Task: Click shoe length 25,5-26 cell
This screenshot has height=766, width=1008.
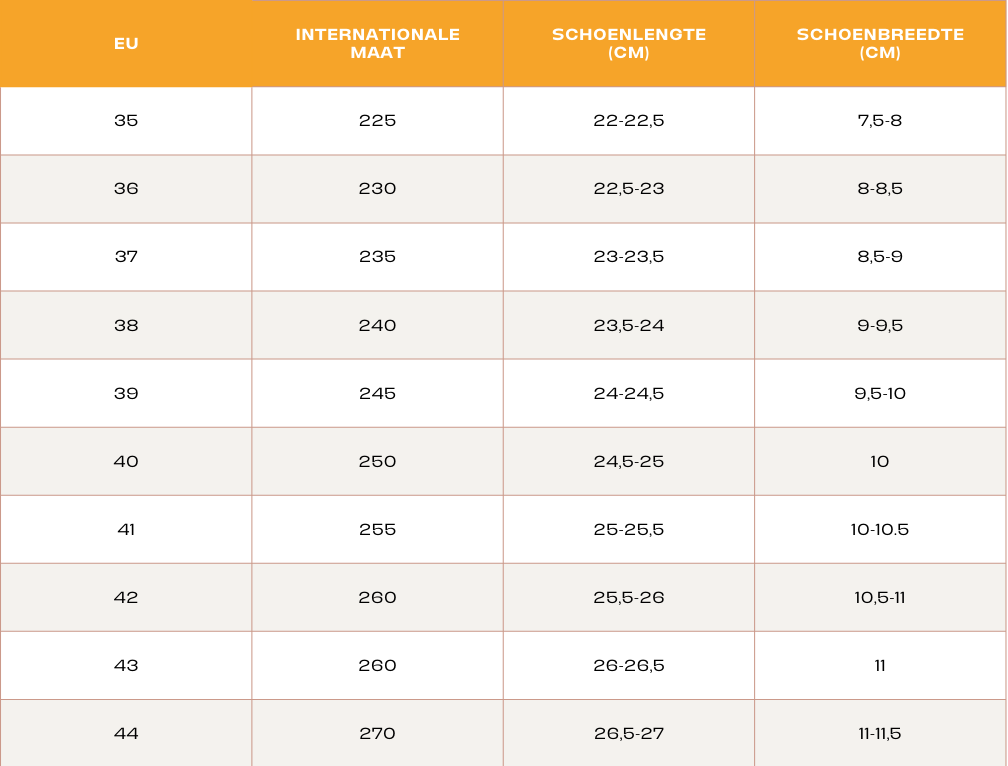Action: tap(629, 597)
